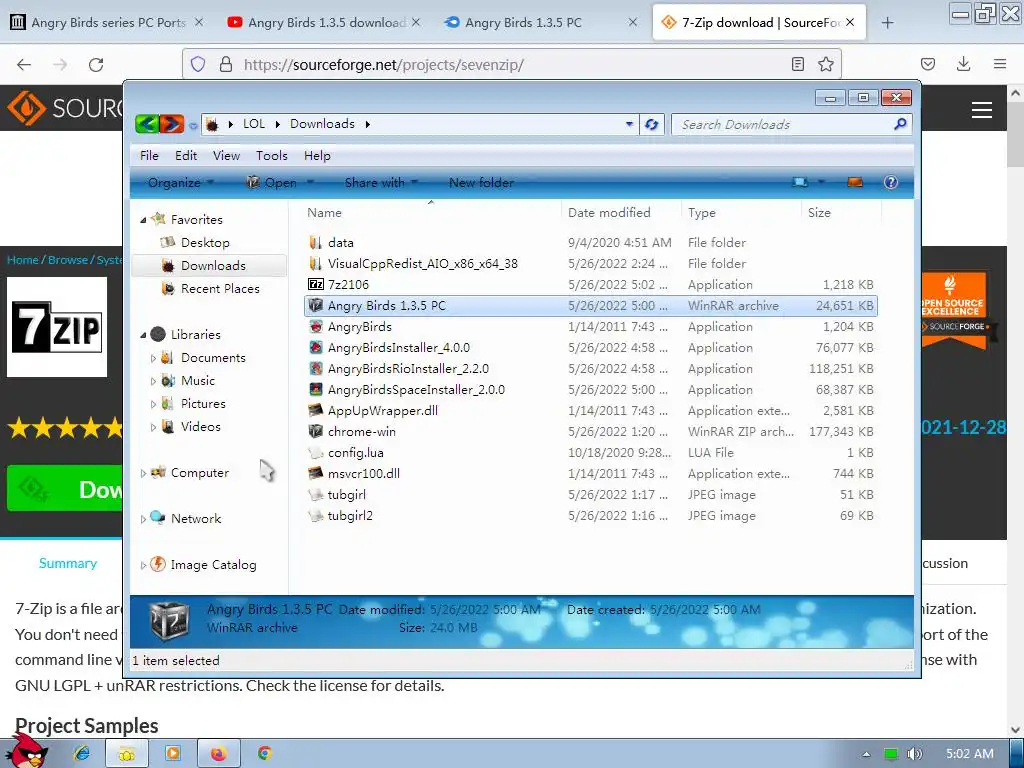
Task: Click the media player taskbar icon
Action: [173, 754]
